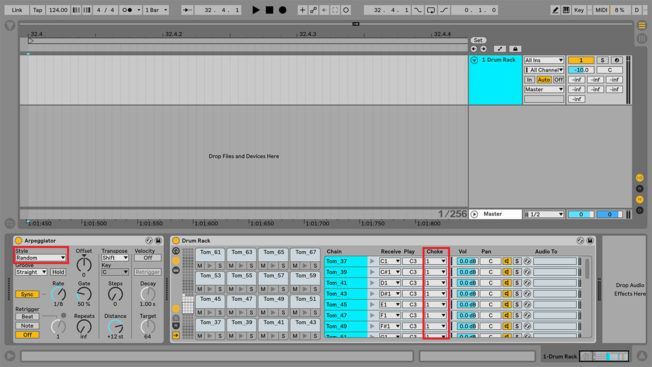Open the Master output routing dropdown
Screen dimensions: 652x367
click(x=543, y=89)
